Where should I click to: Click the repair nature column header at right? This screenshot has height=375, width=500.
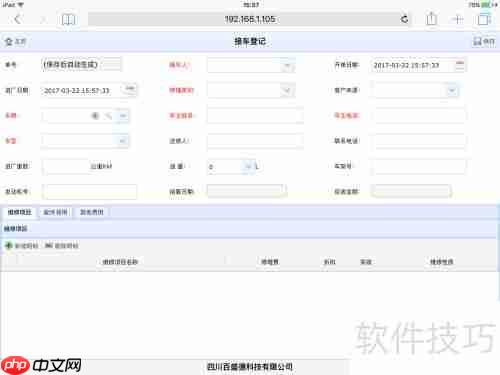(x=441, y=262)
